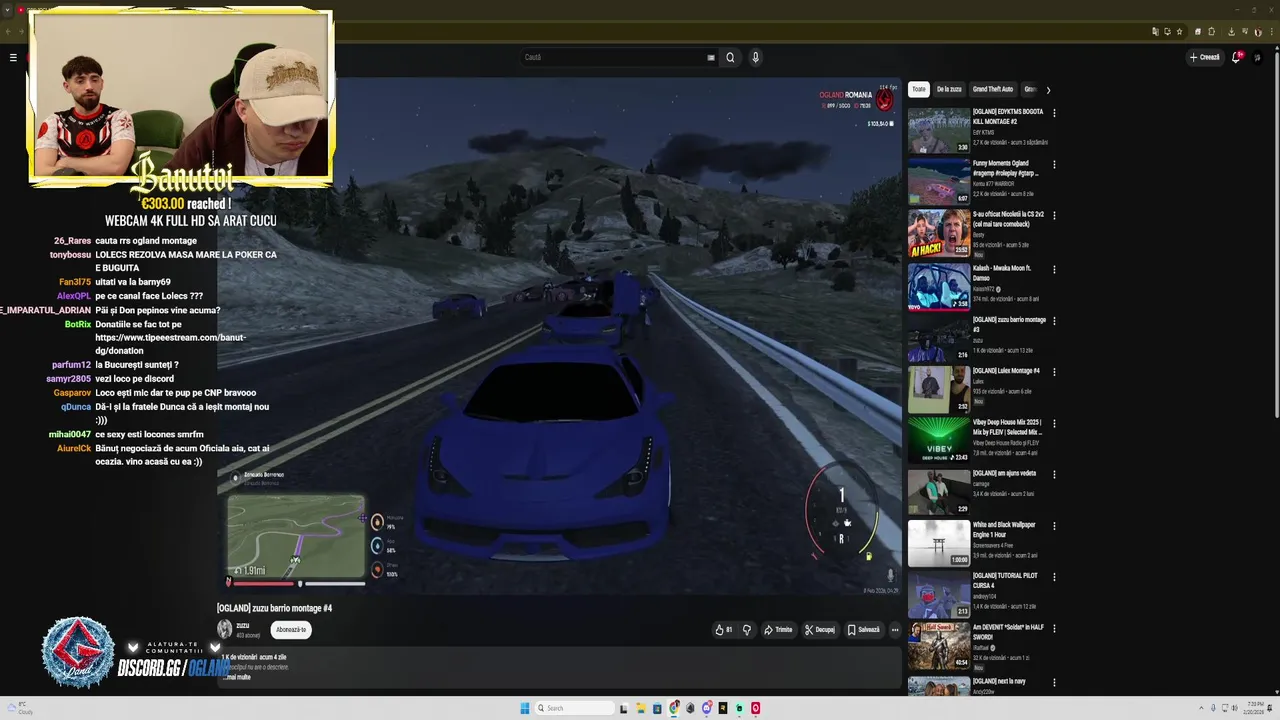Open zuzu channel avatar
Viewport: 1280px width, 720px height.
(225, 629)
